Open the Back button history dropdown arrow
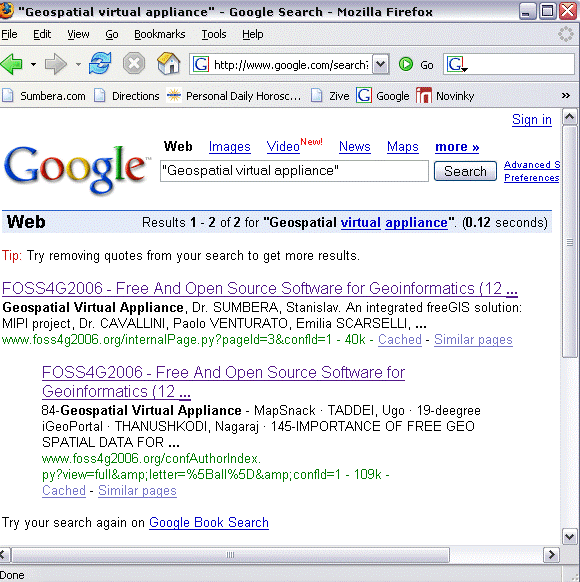 click(33, 65)
